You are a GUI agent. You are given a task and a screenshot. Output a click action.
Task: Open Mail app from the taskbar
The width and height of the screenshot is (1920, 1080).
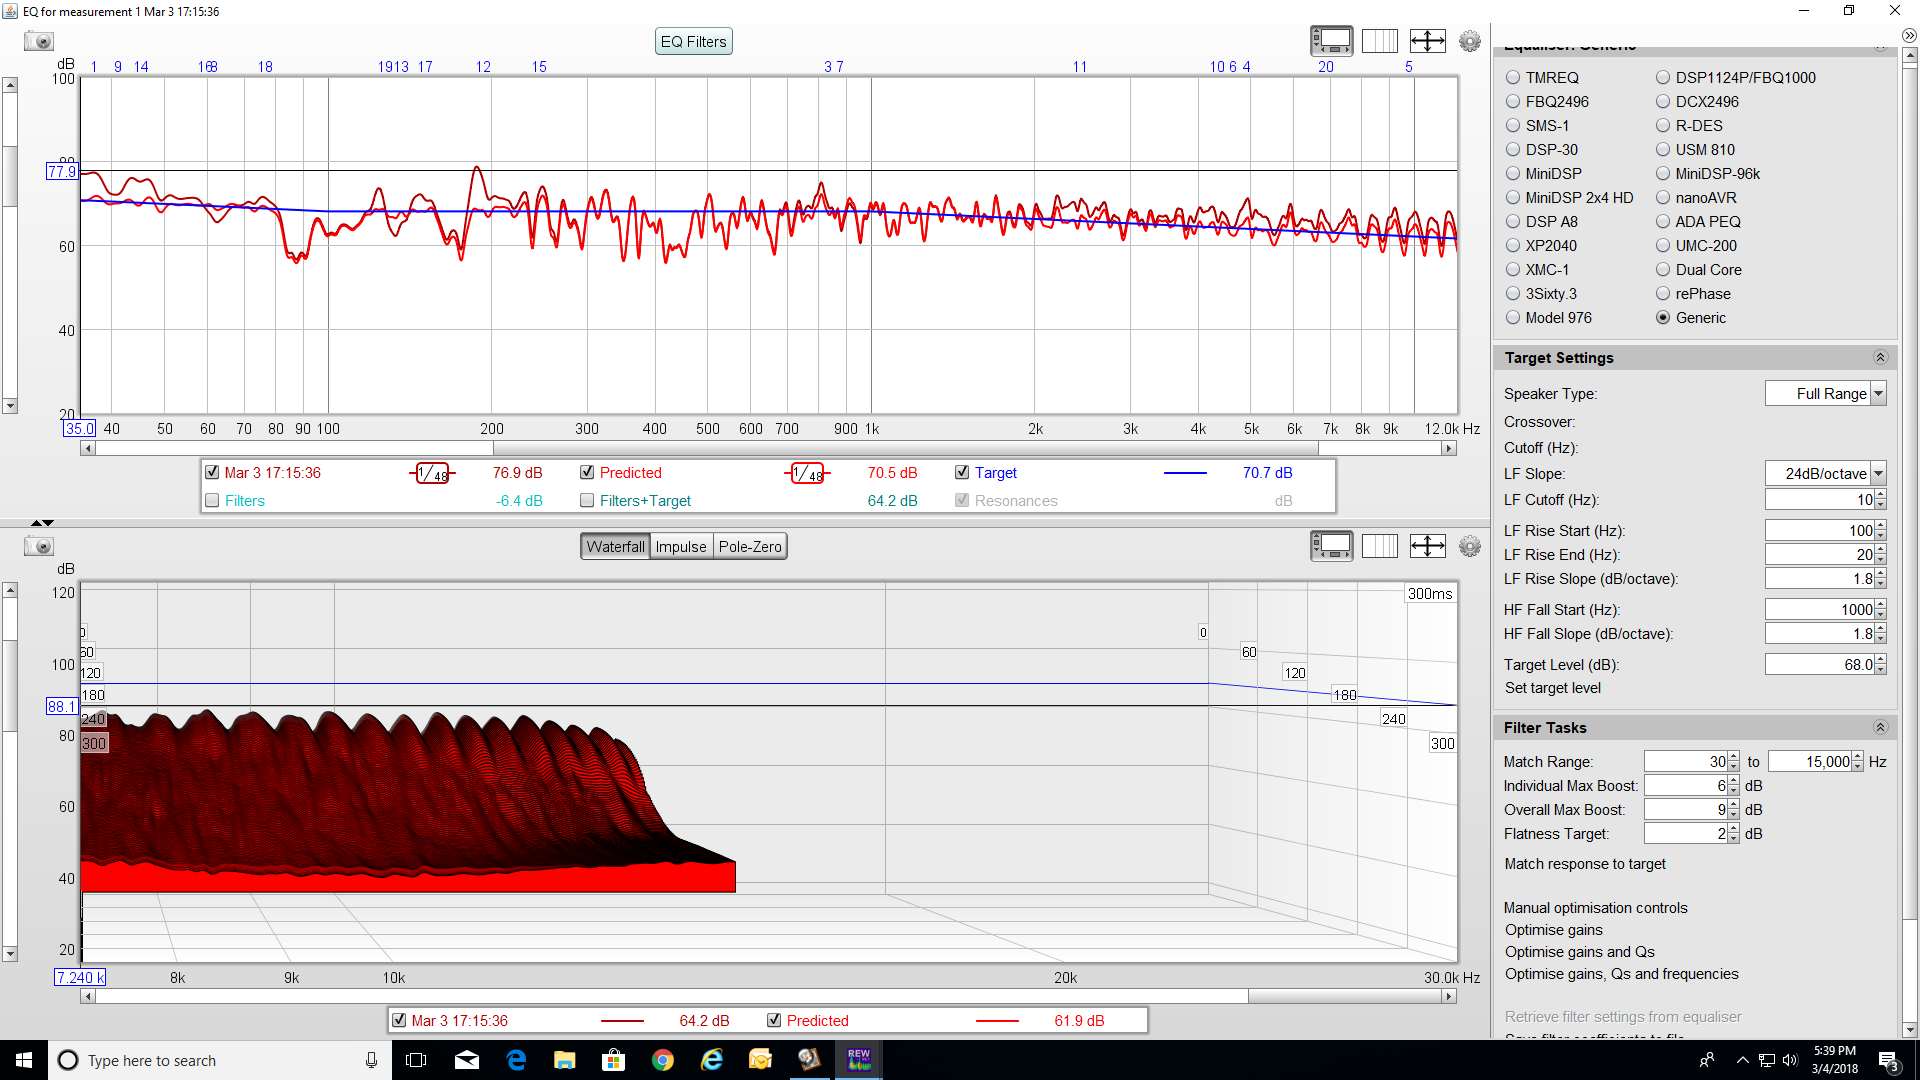pyautogui.click(x=467, y=1060)
